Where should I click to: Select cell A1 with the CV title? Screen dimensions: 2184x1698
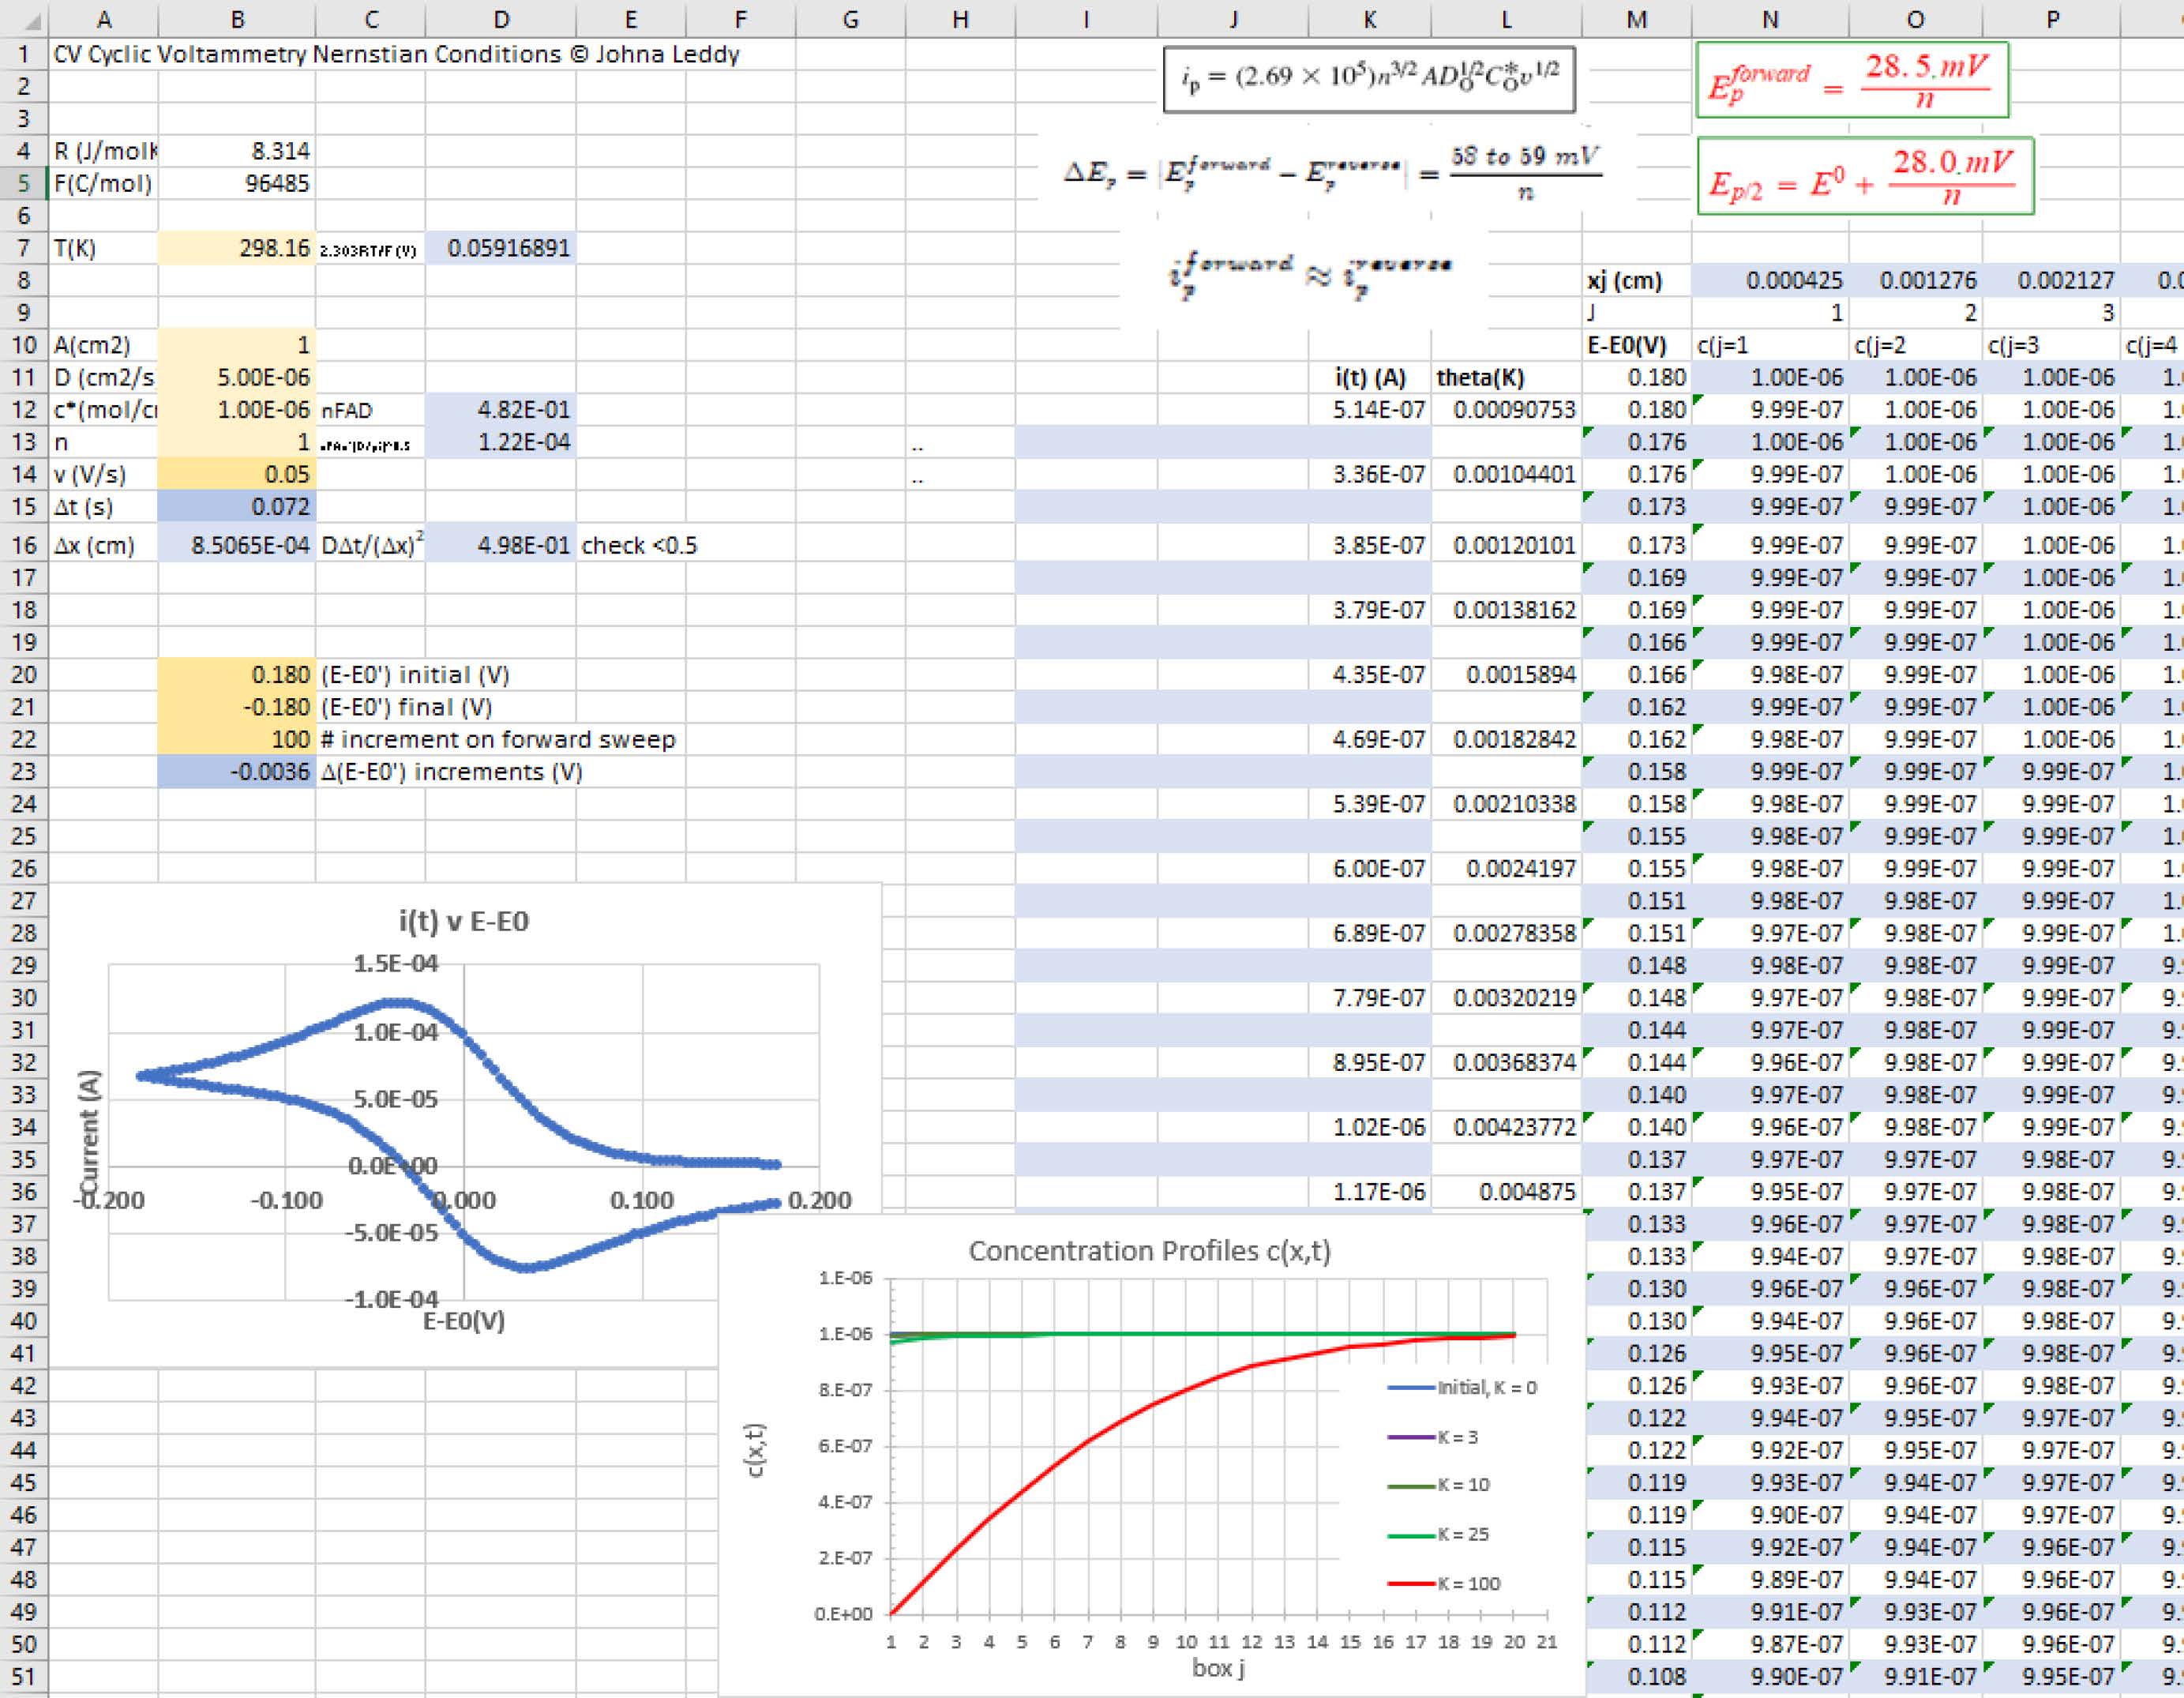click(x=396, y=54)
